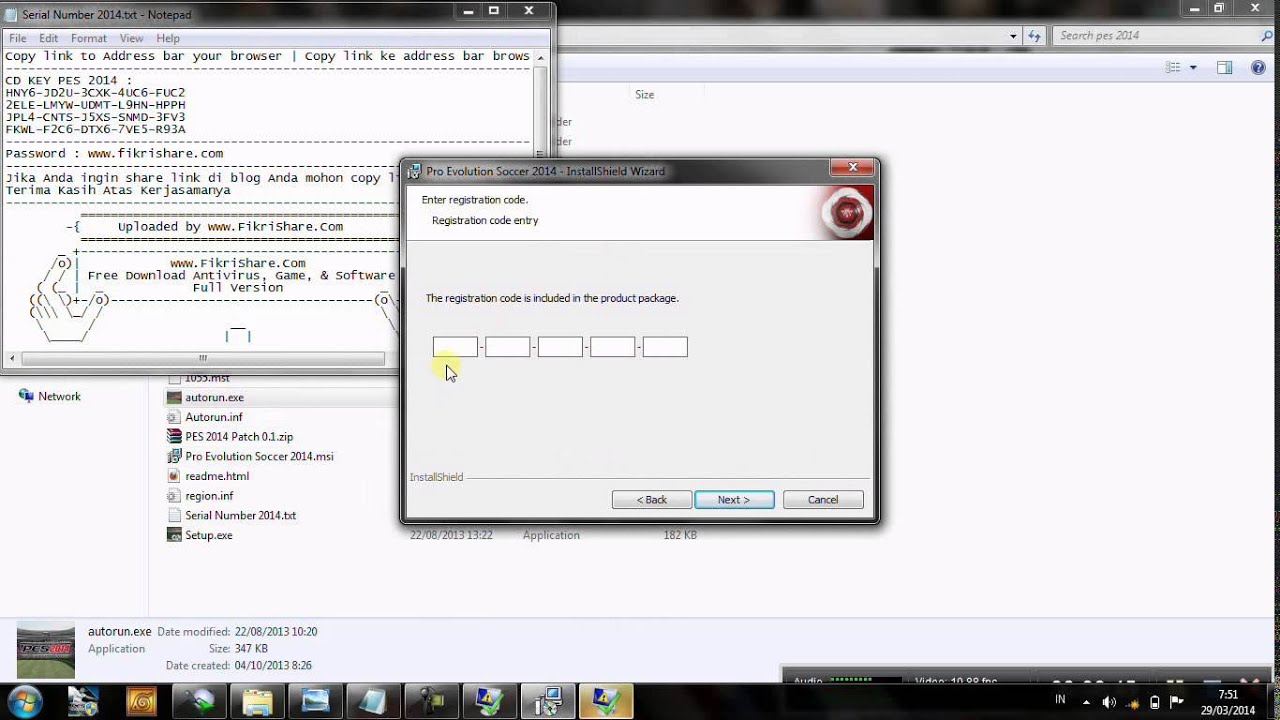Open the view options dropdown arrow

(x=1193, y=67)
